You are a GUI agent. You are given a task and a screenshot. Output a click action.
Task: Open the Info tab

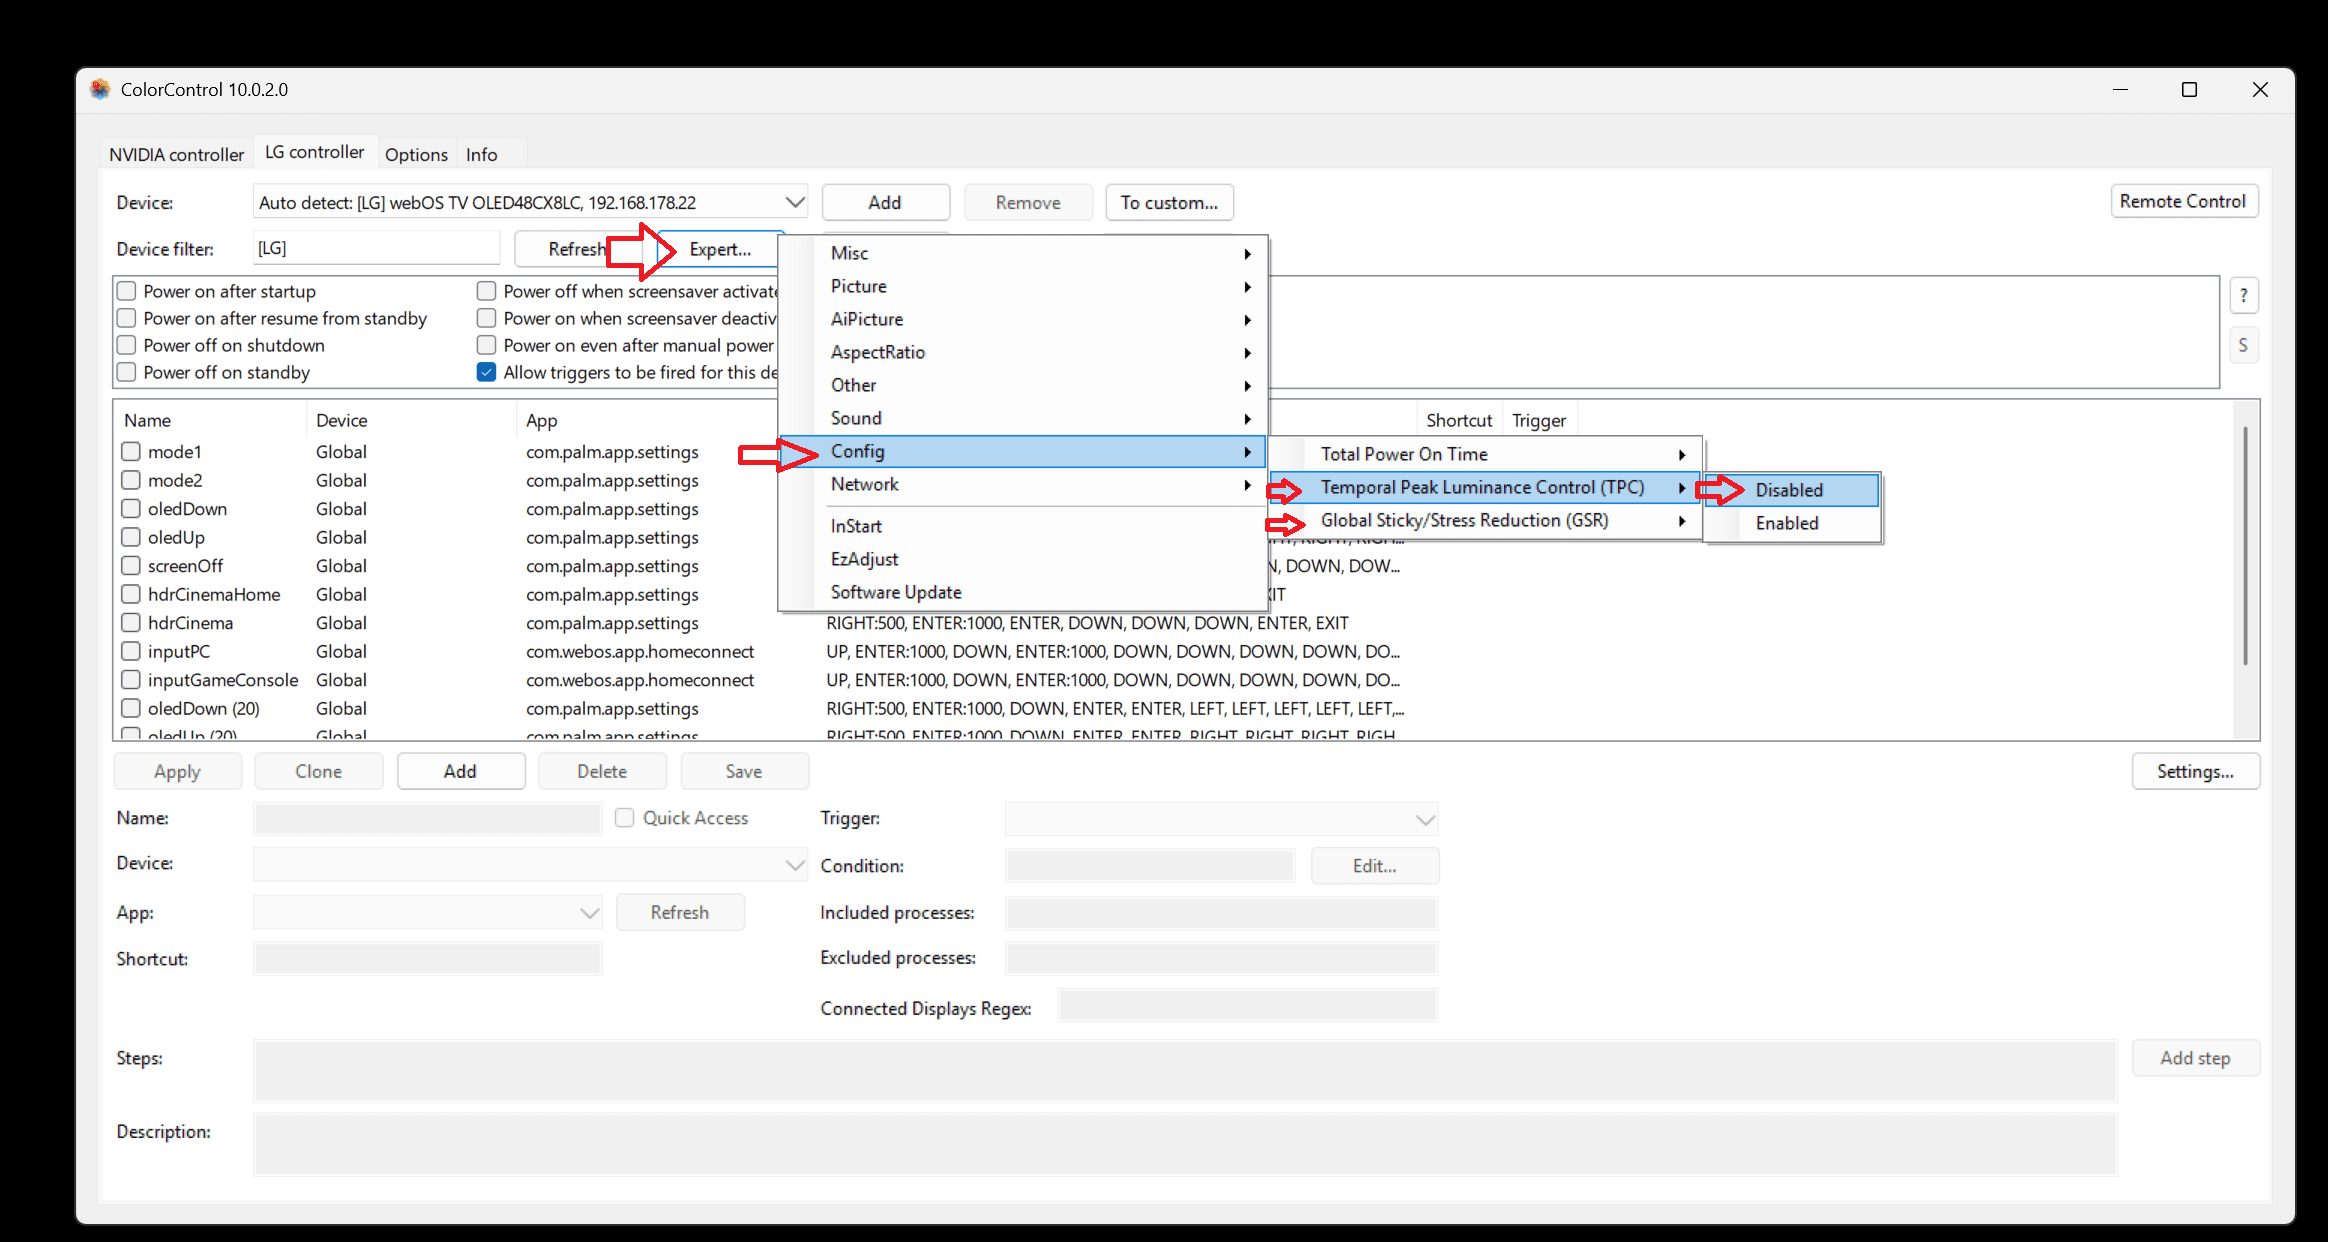coord(481,154)
